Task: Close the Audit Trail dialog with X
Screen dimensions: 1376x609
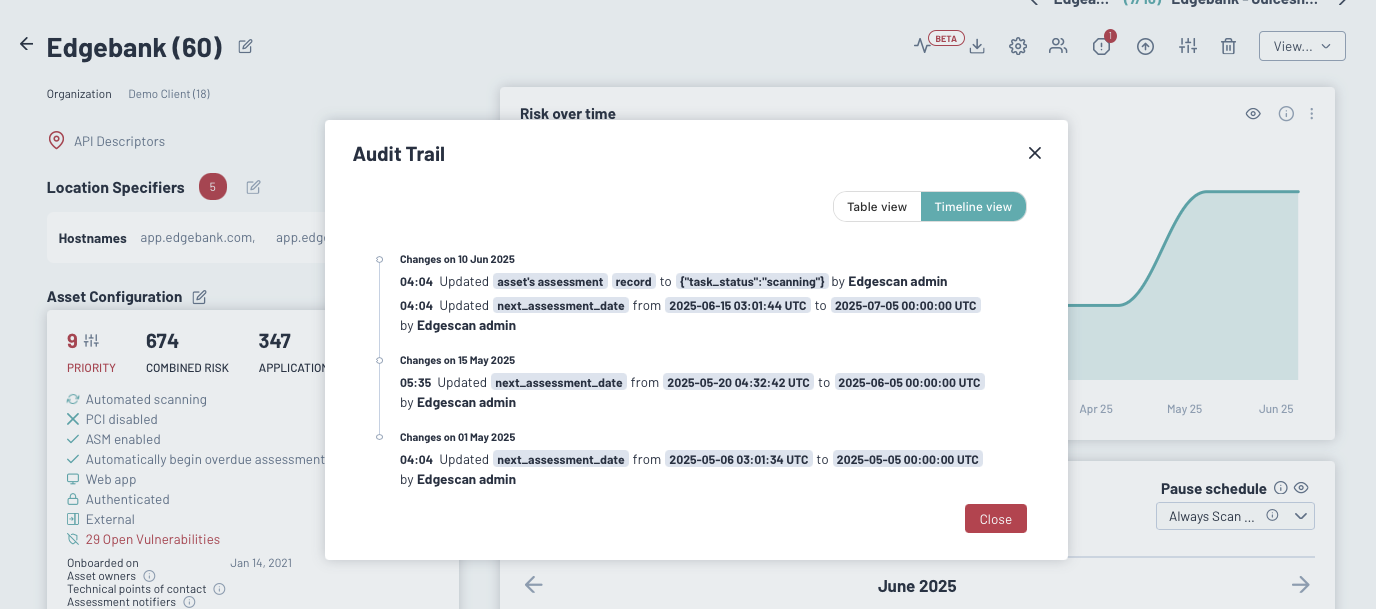Action: pyautogui.click(x=1035, y=153)
